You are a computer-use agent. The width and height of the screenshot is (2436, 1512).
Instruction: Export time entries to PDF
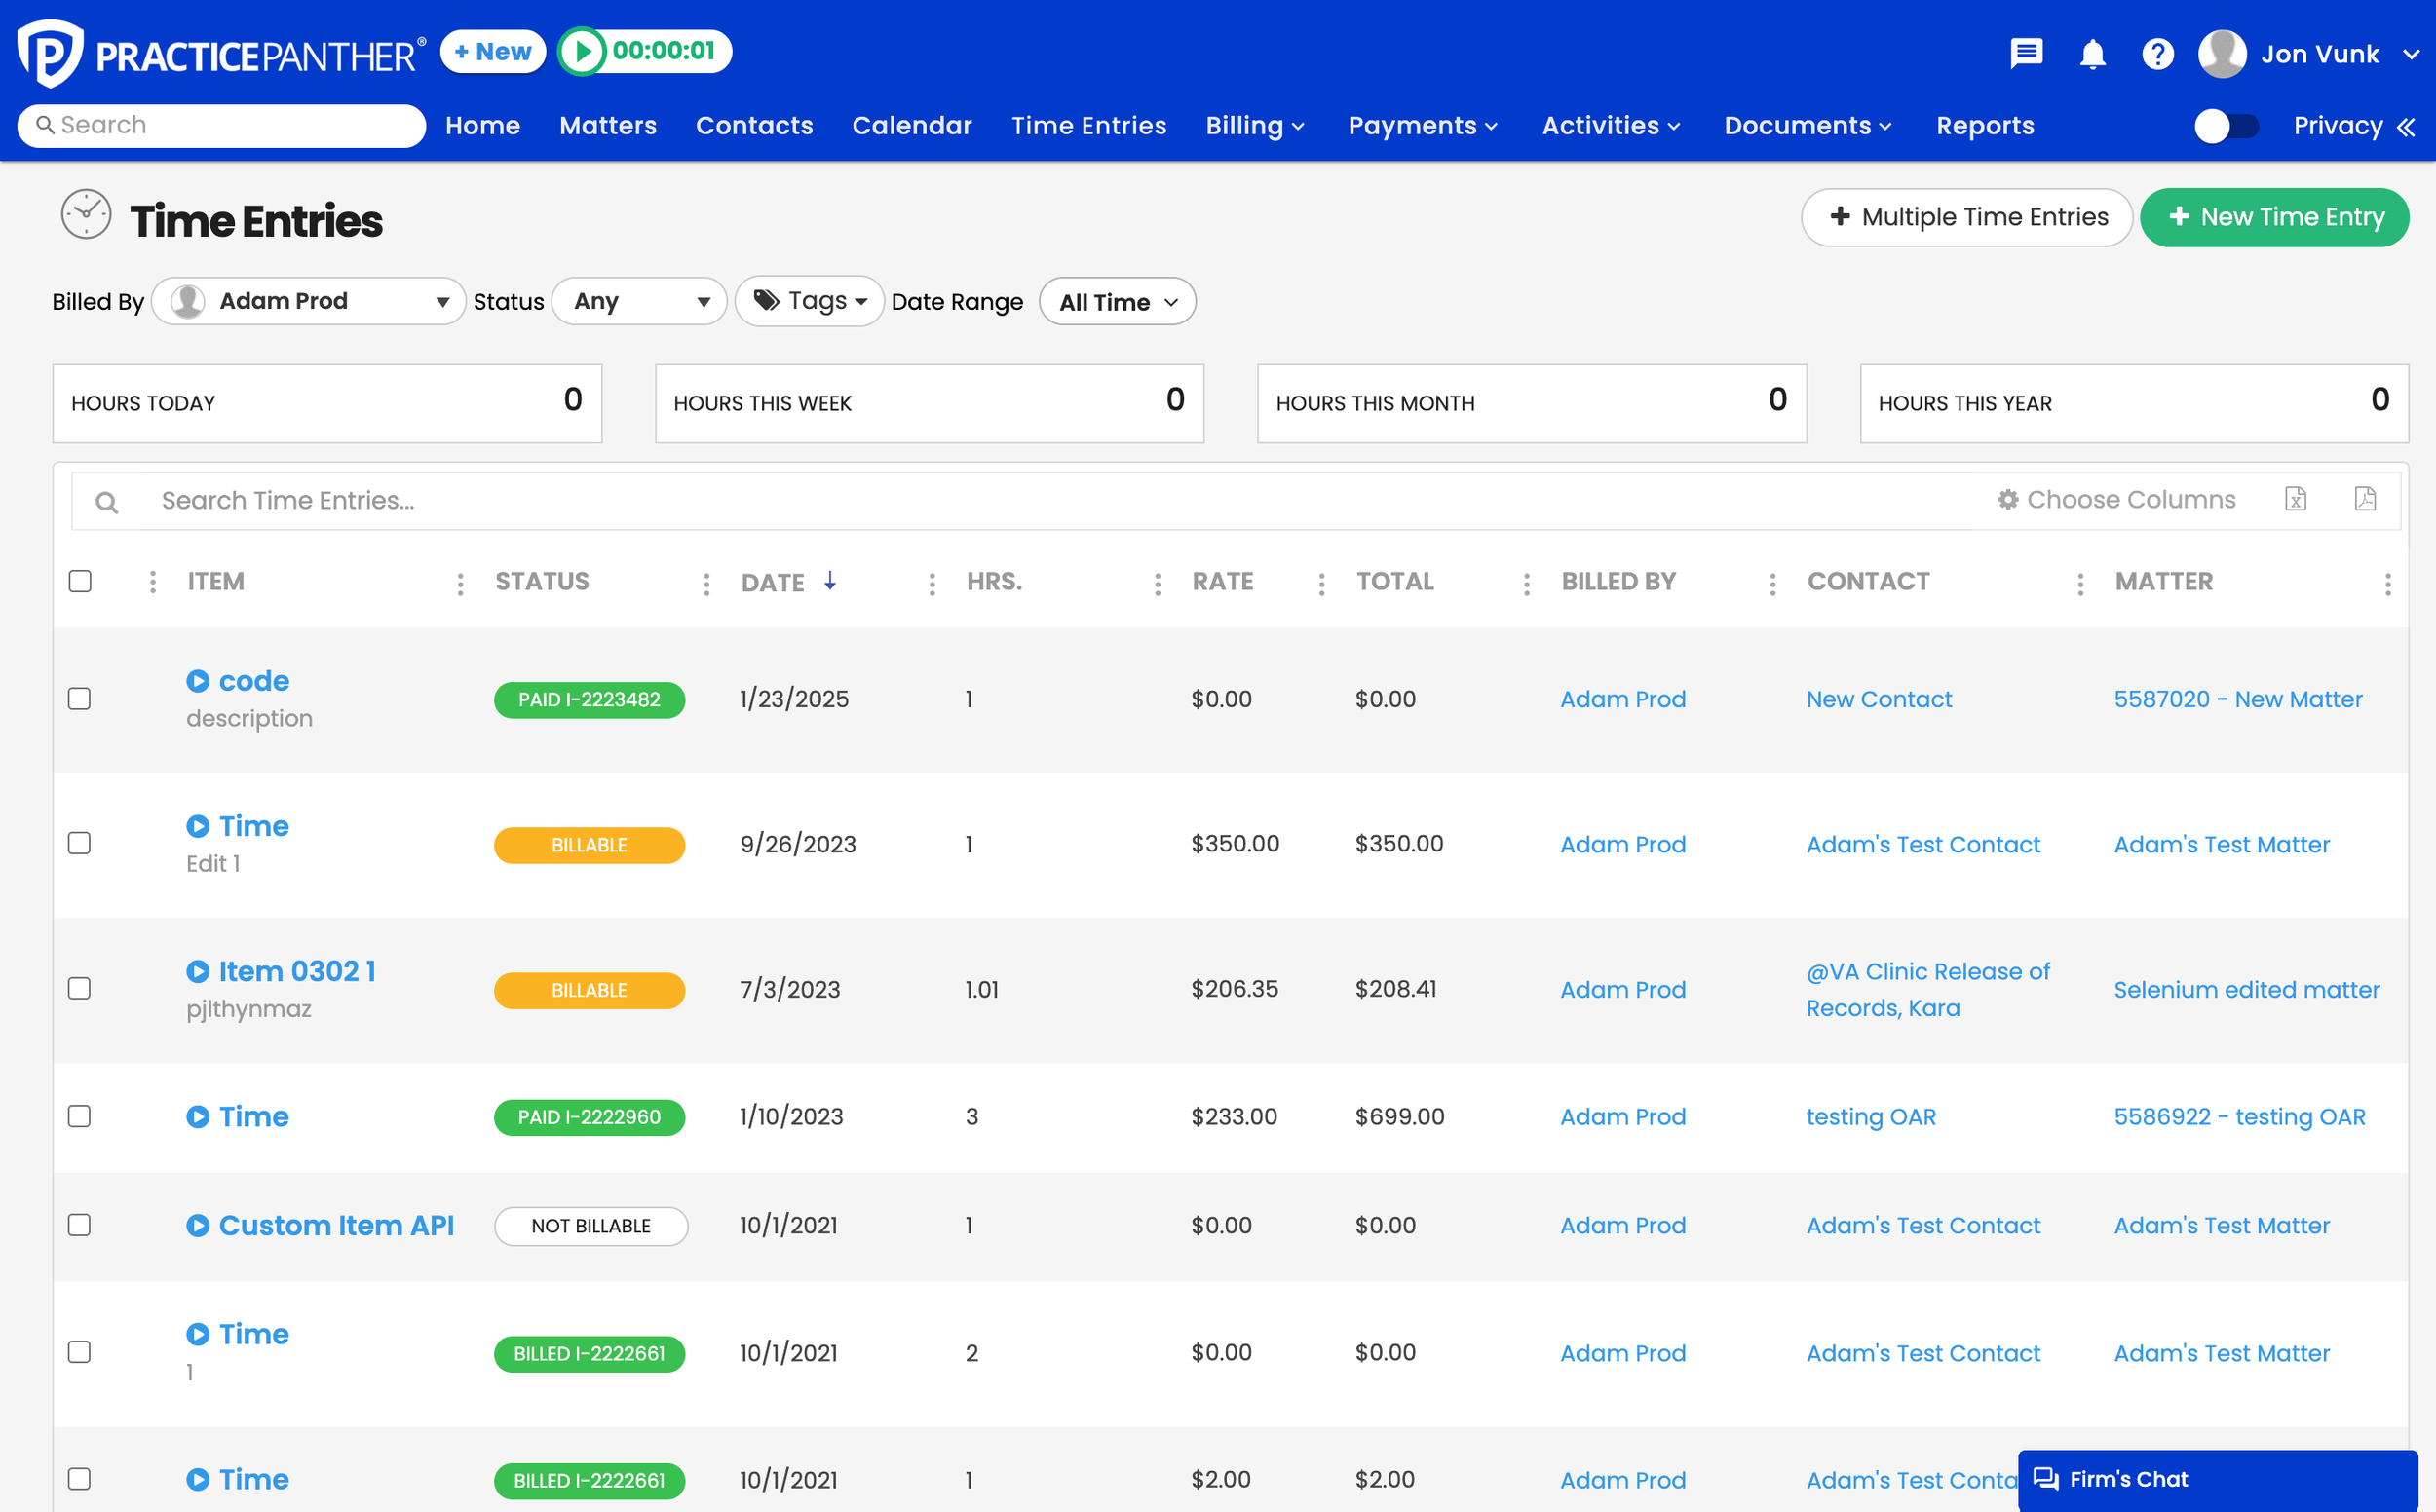point(2366,499)
